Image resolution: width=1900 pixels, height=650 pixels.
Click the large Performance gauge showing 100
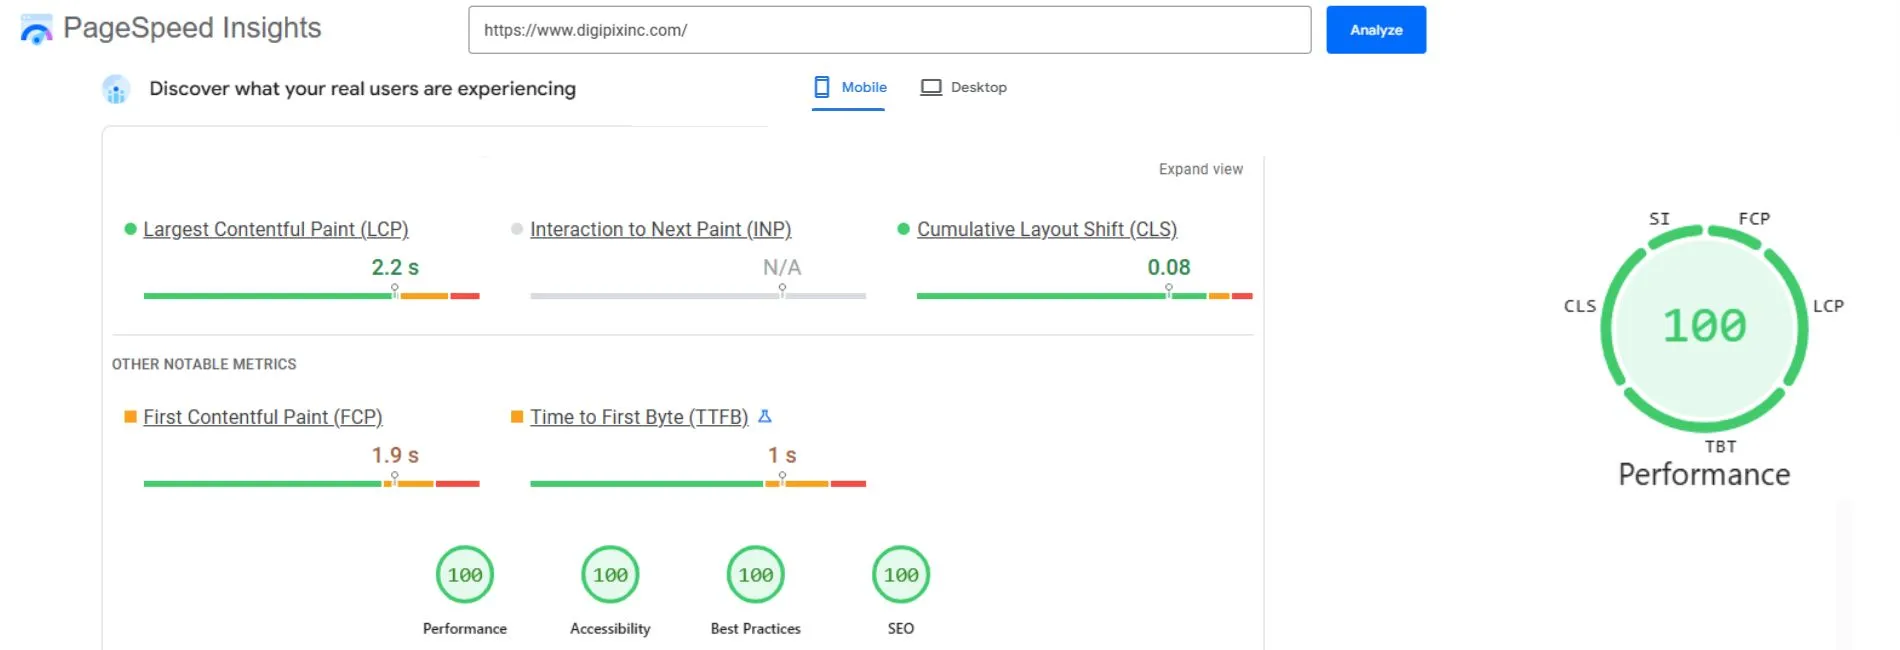point(1704,326)
